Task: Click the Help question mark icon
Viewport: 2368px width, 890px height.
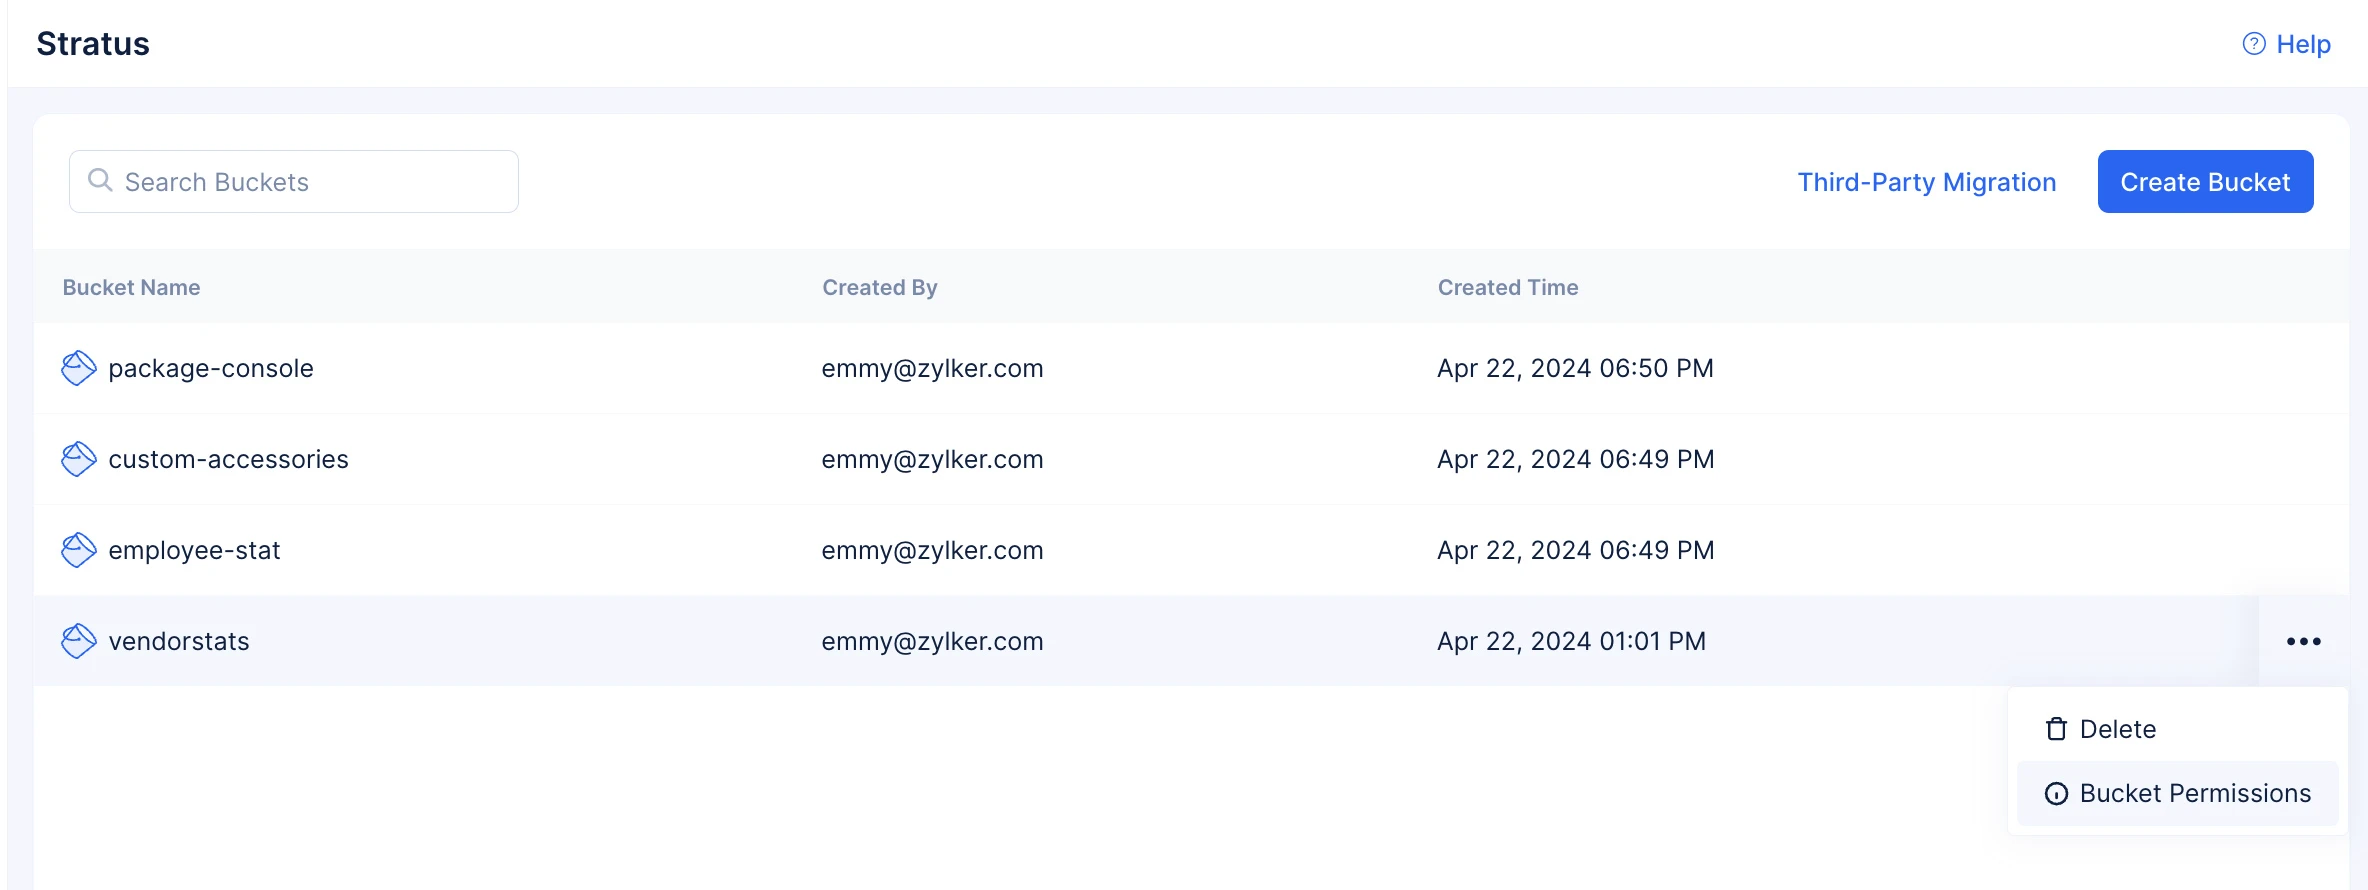Action: click(x=2254, y=44)
